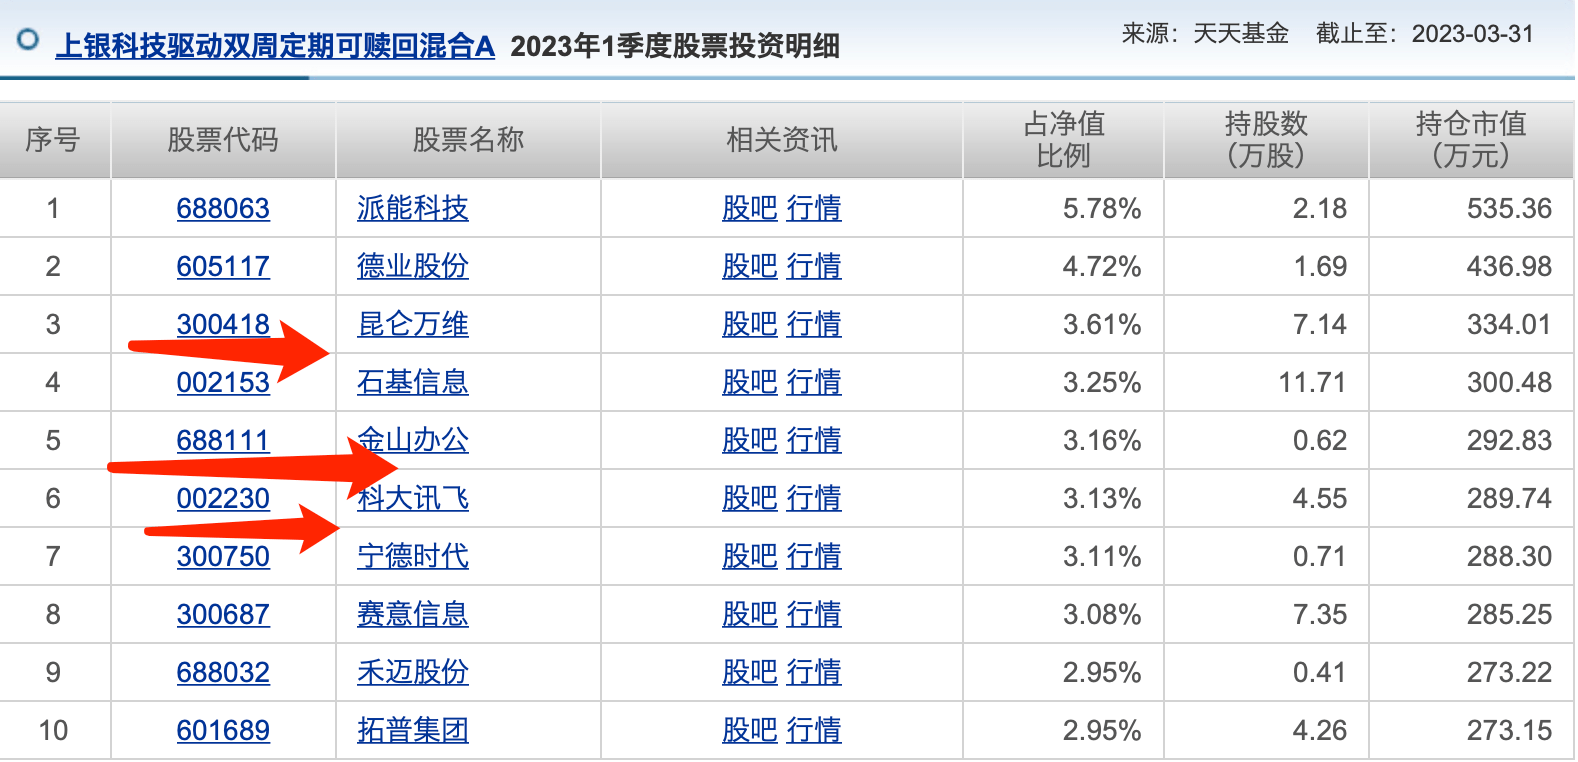This screenshot has width=1578, height=762.
Task: Open the 昆仑万维 stock name link
Action: [x=412, y=325]
